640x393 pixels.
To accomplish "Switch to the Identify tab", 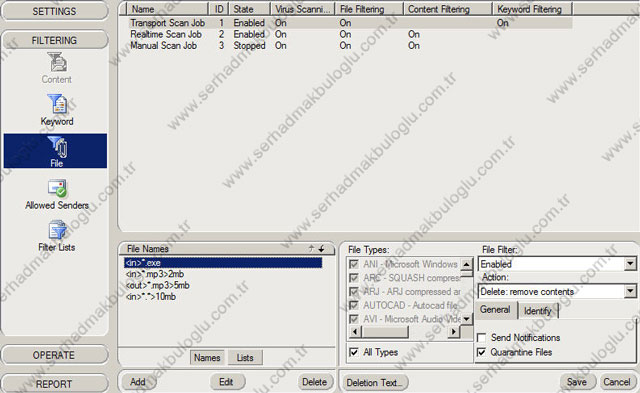I will pyautogui.click(x=538, y=311).
